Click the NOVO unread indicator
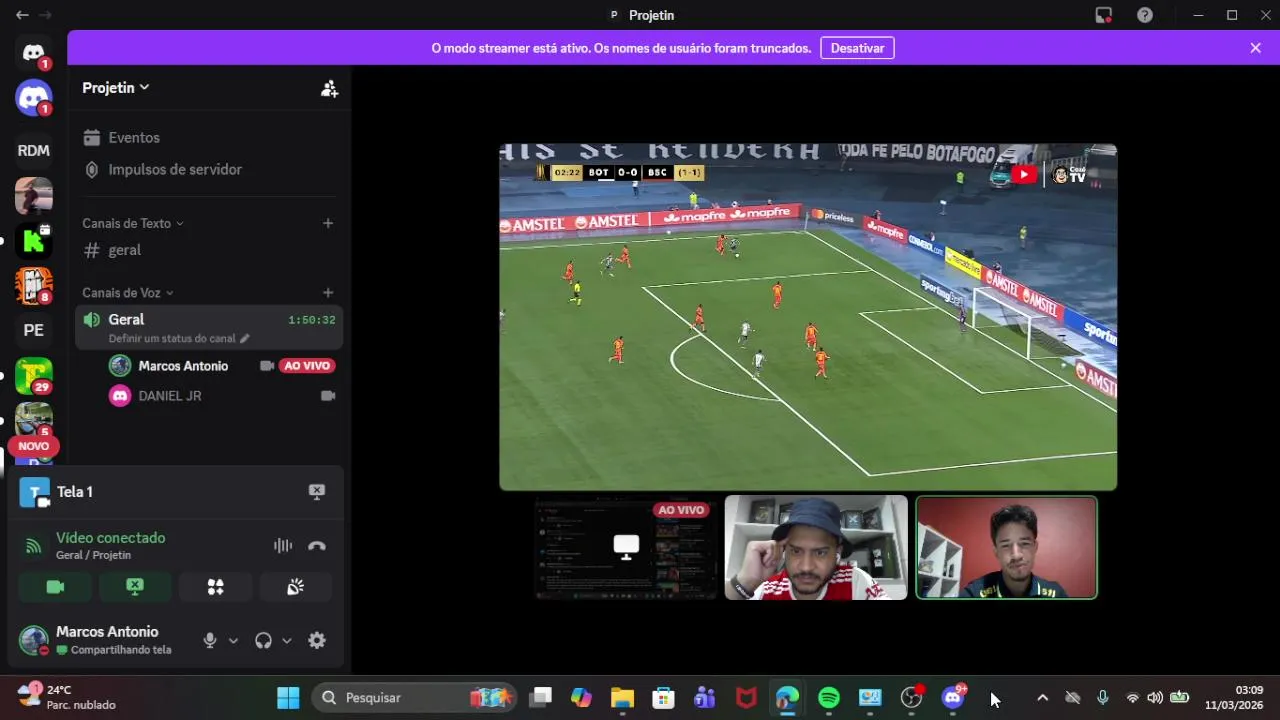1280x720 pixels. [33, 446]
